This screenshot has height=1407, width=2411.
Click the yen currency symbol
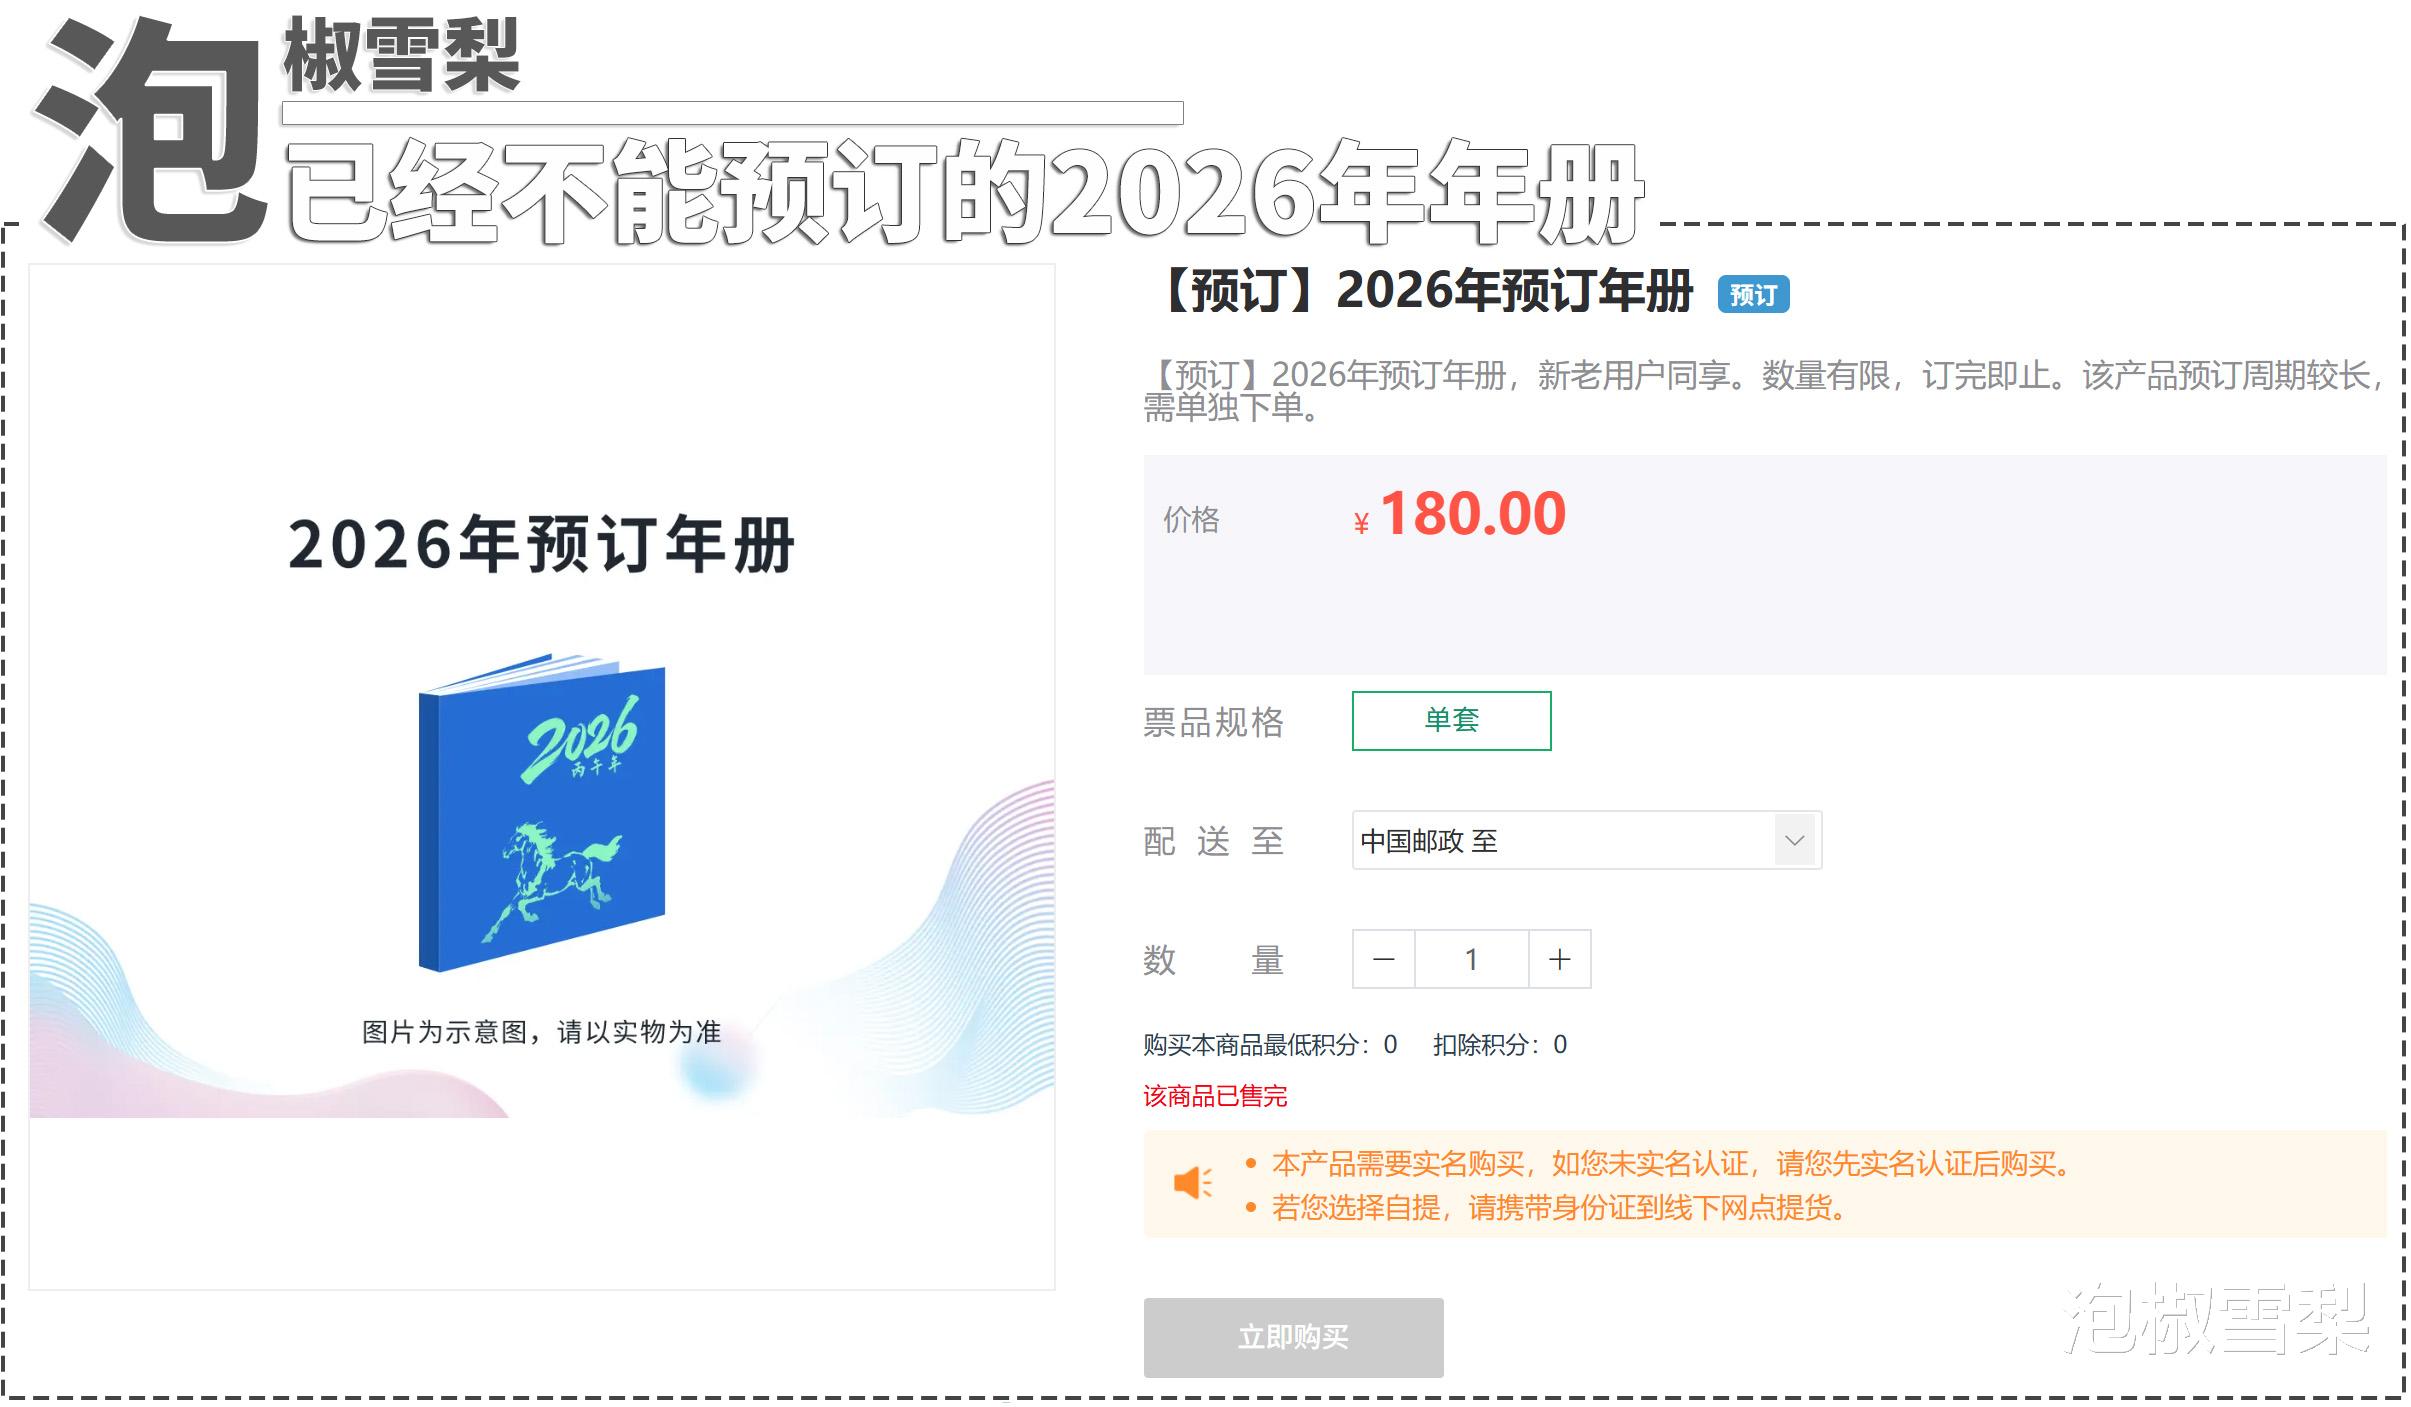click(1361, 524)
